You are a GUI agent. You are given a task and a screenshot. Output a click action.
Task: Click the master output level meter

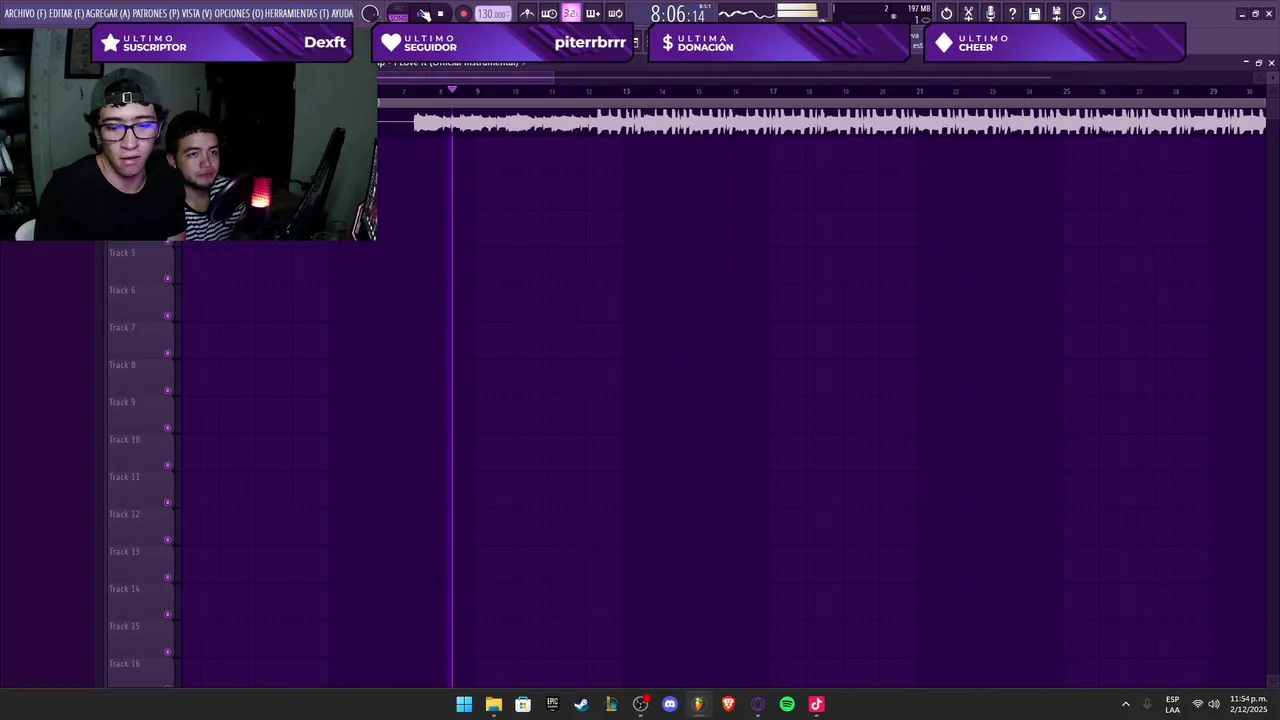coord(797,12)
